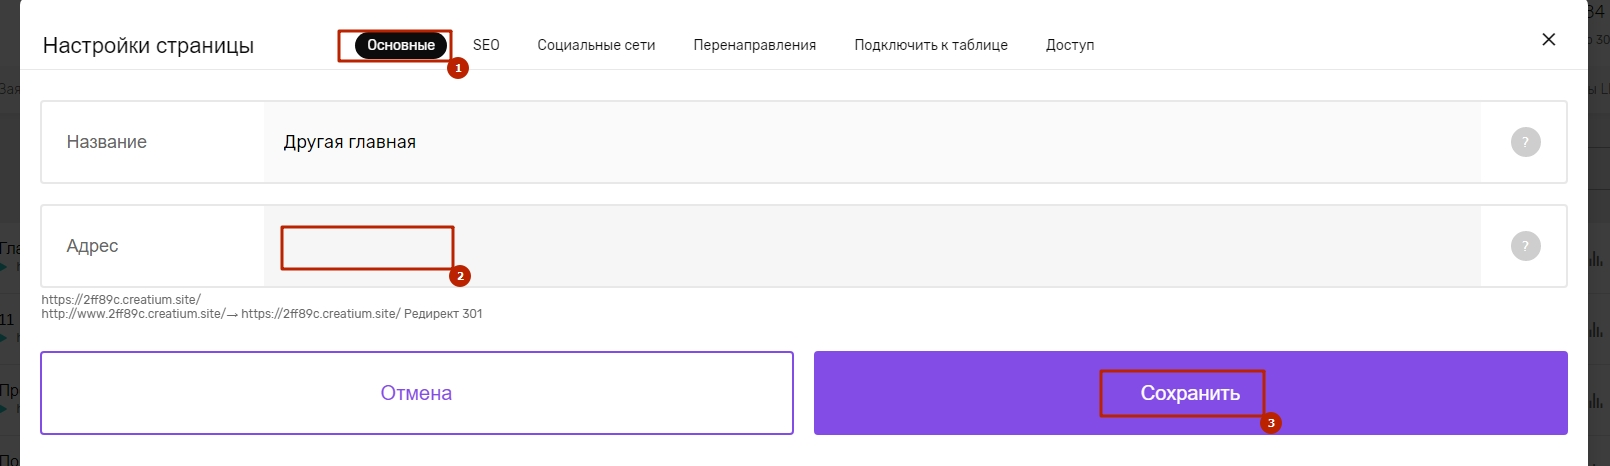Click the Сохранить button
Viewport: 1610px width, 466px height.
point(1190,393)
